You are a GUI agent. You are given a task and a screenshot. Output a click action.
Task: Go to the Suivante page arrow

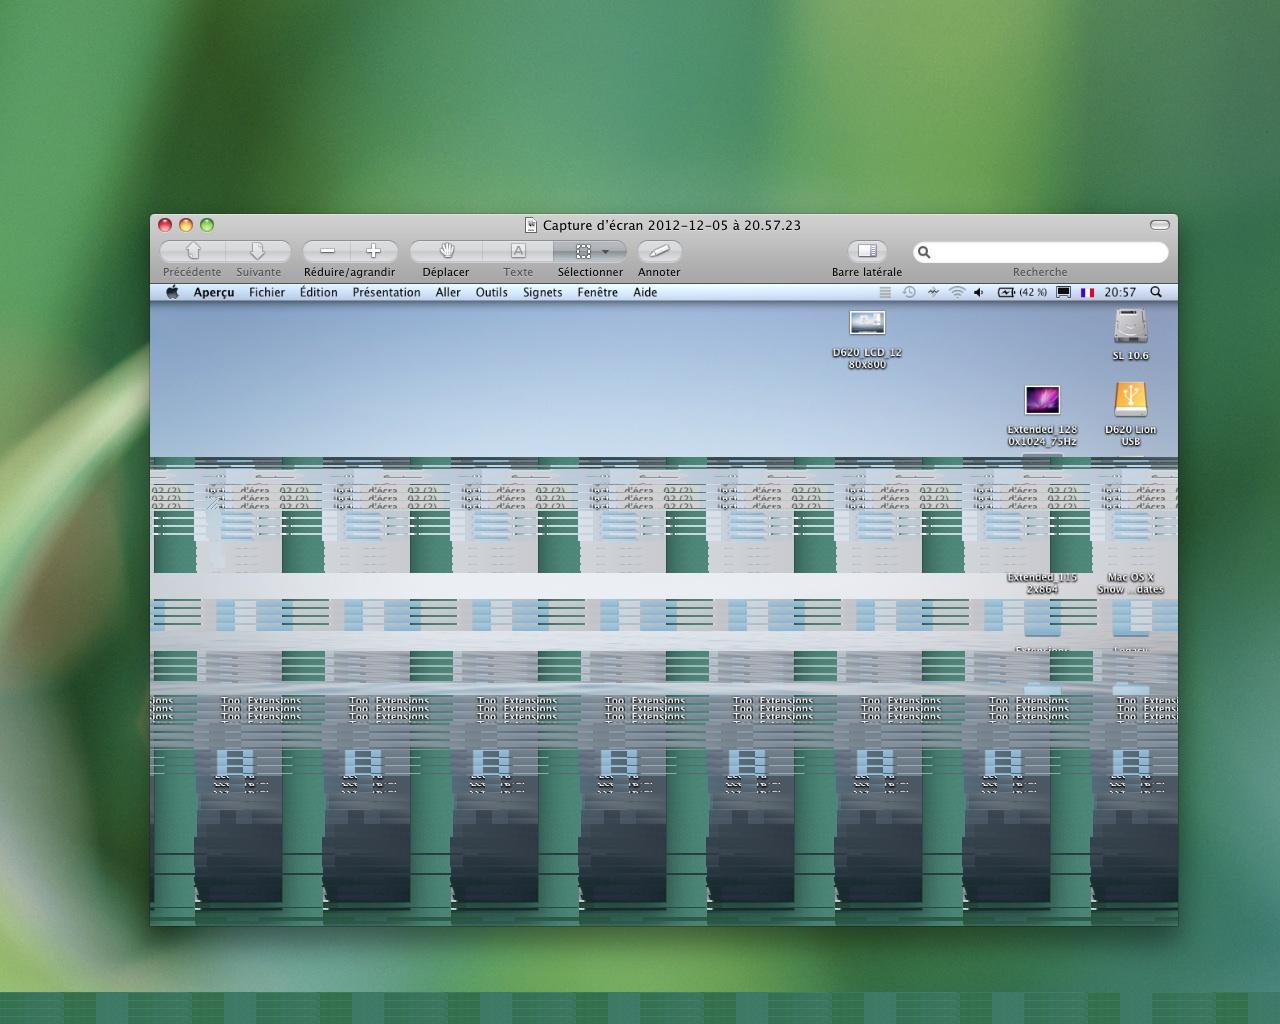257,251
